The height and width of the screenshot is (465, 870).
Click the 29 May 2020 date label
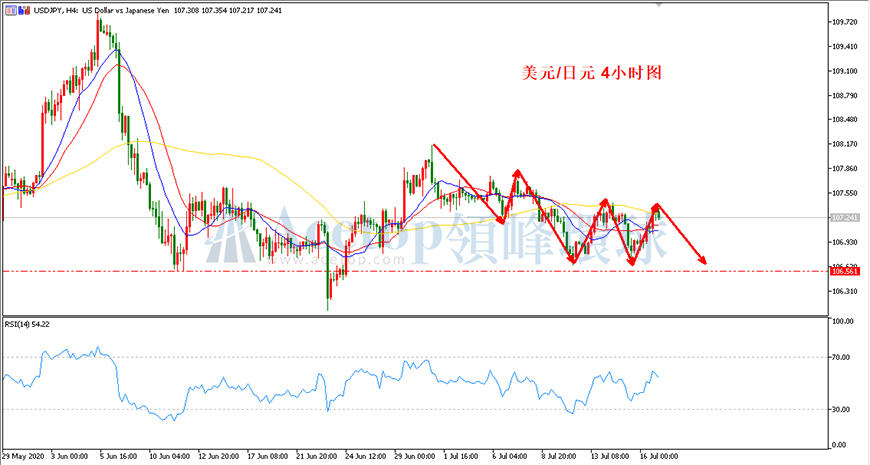[21, 456]
